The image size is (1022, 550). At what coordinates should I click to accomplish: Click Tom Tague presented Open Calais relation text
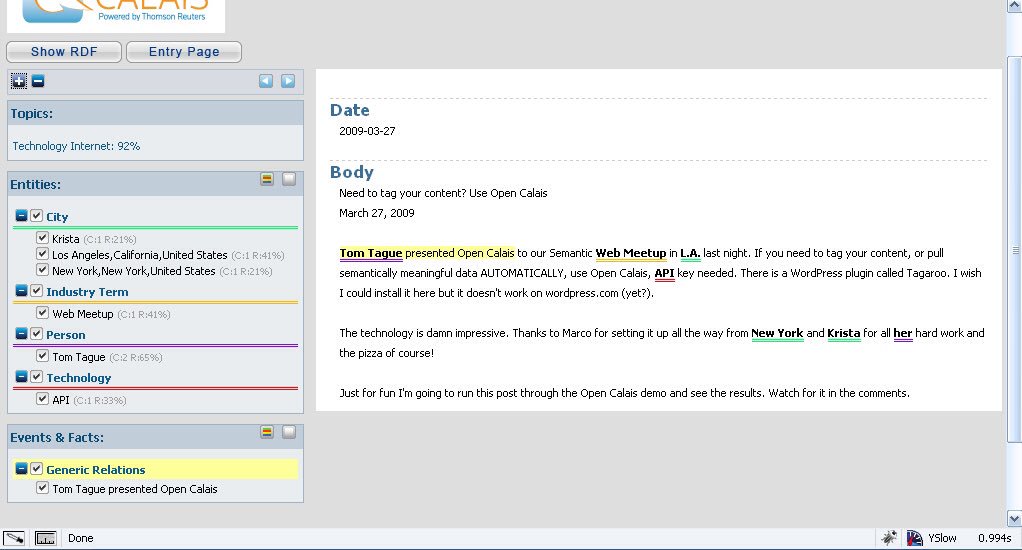[x=135, y=489]
